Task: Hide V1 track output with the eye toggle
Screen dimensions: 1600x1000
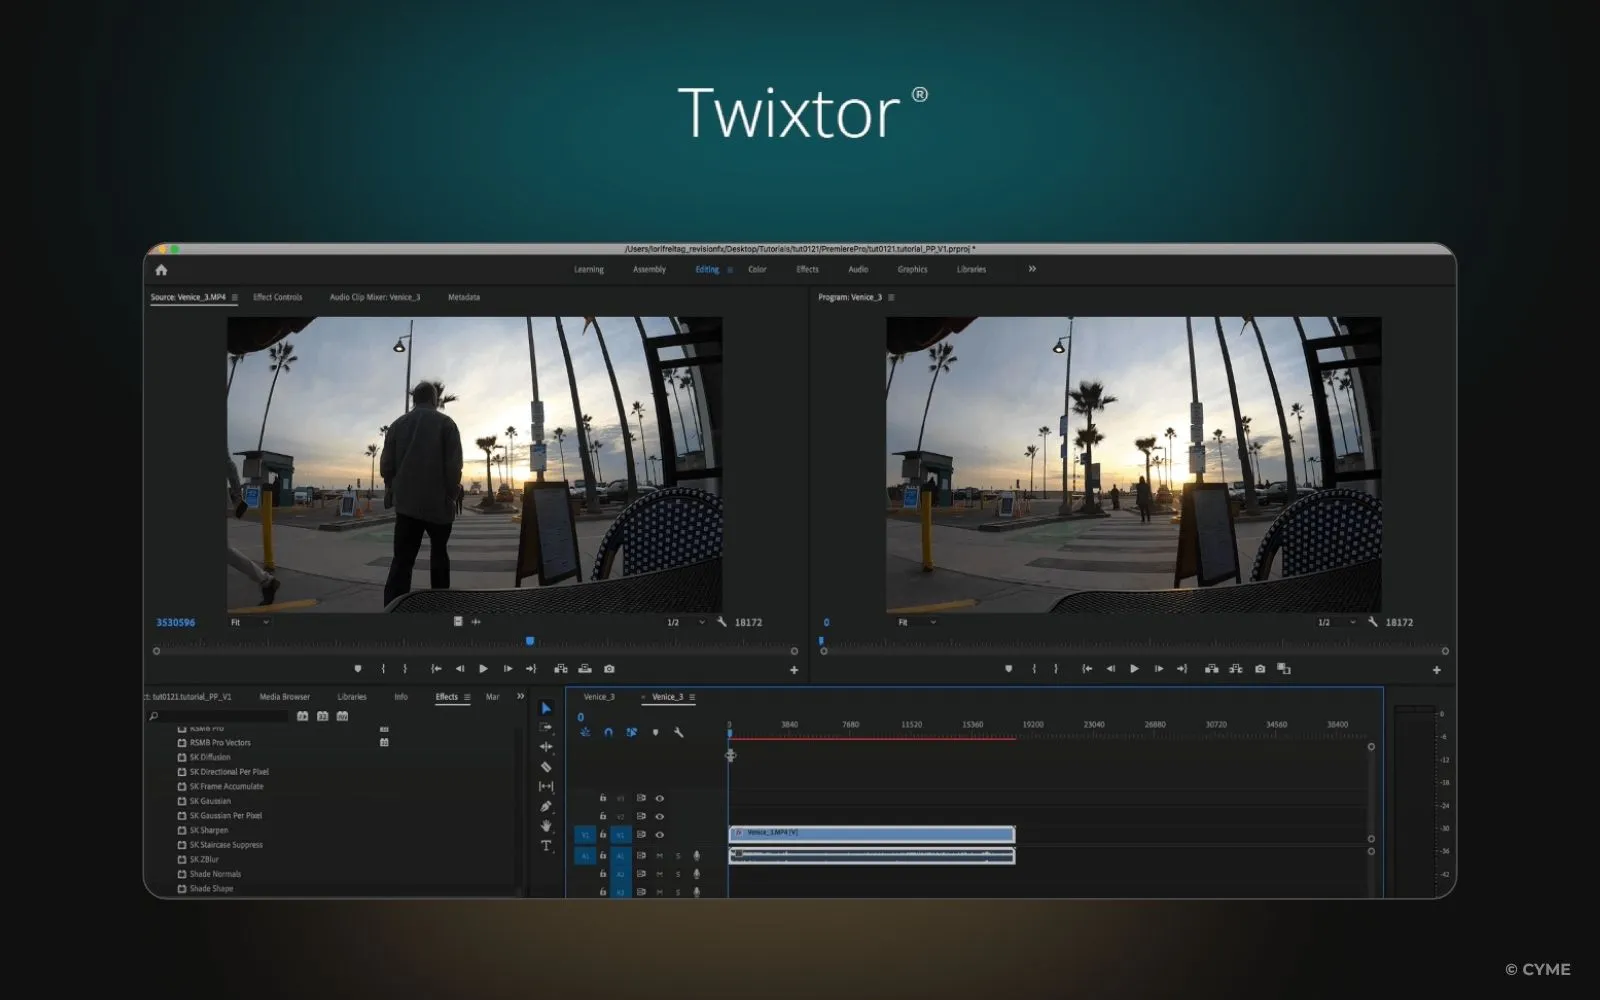Action: tap(660, 834)
